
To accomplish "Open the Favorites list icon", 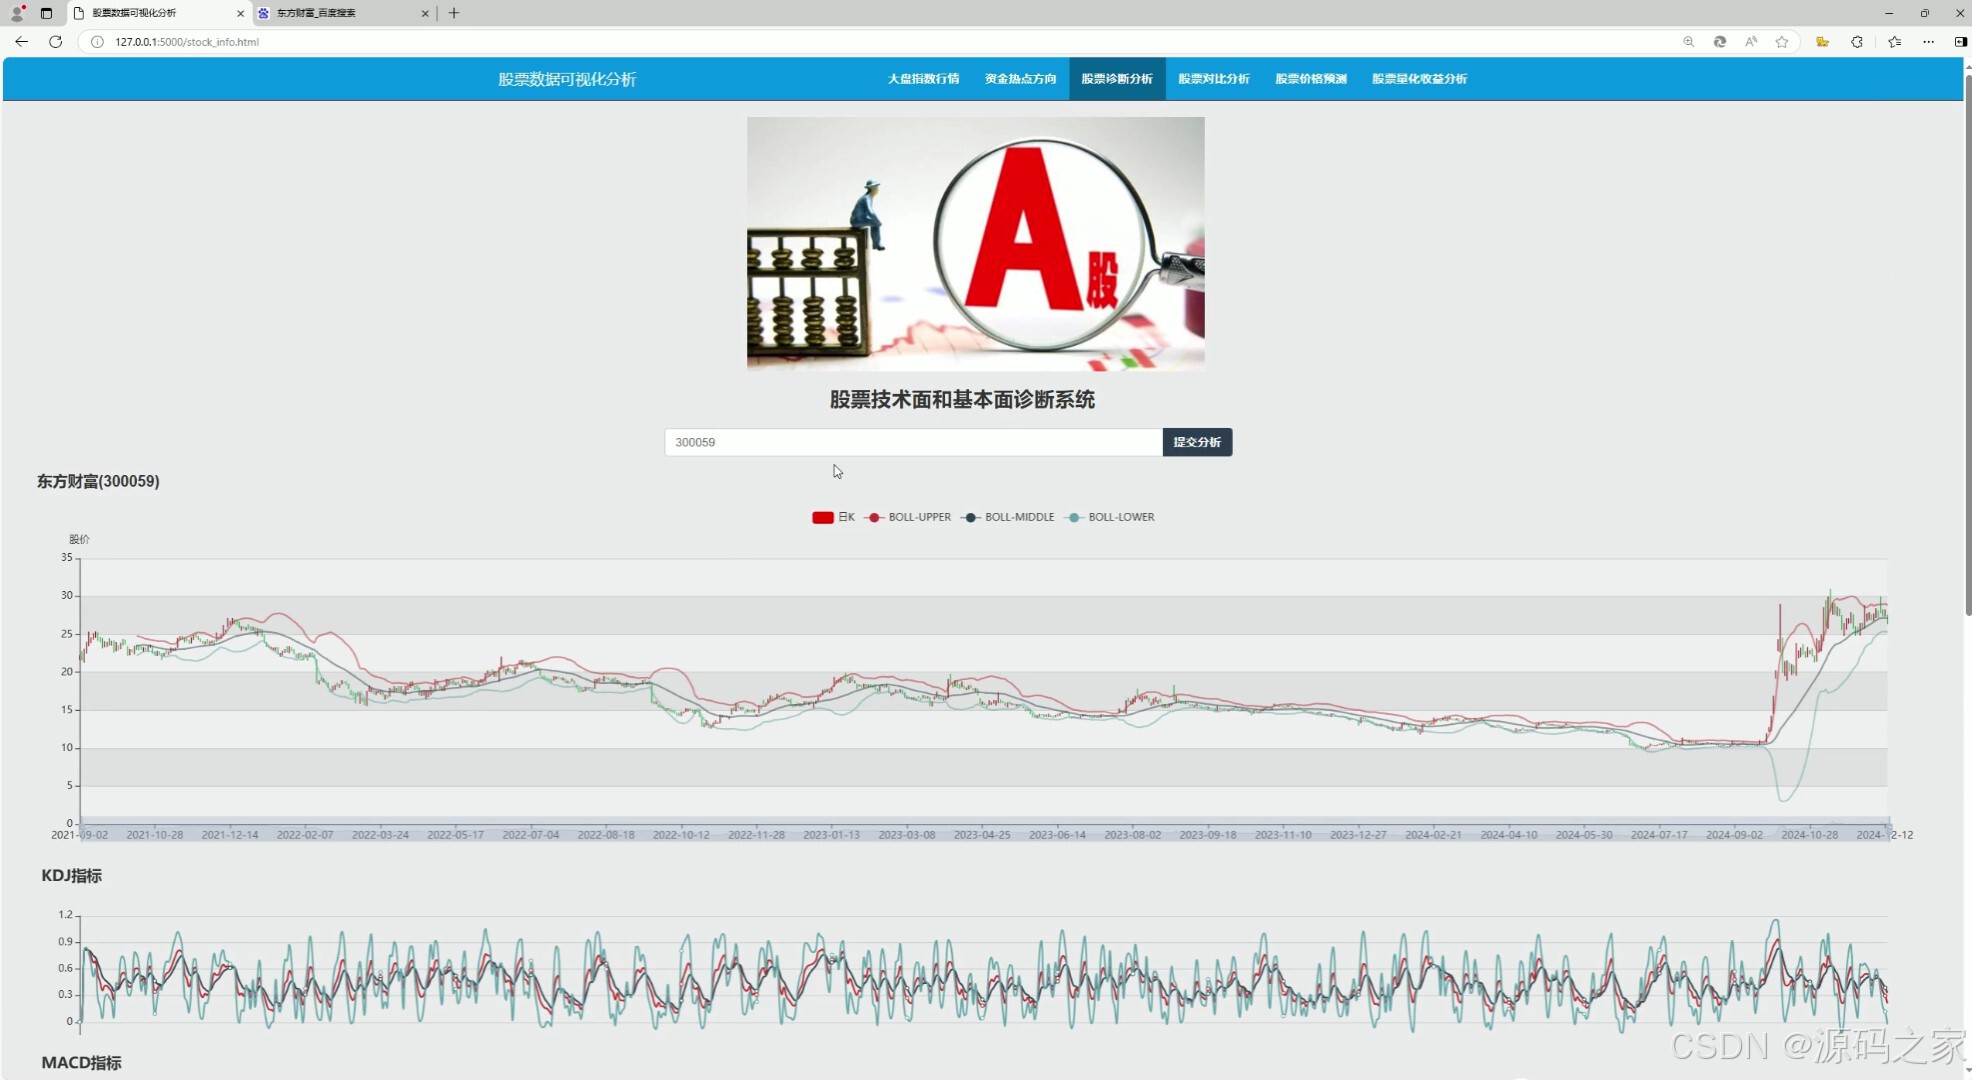I will point(1894,42).
